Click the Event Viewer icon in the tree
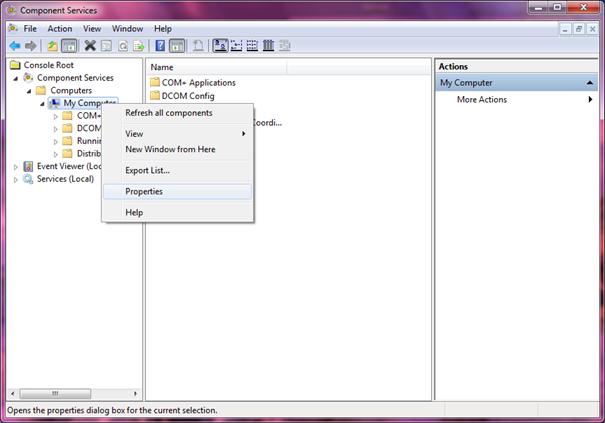 28,166
